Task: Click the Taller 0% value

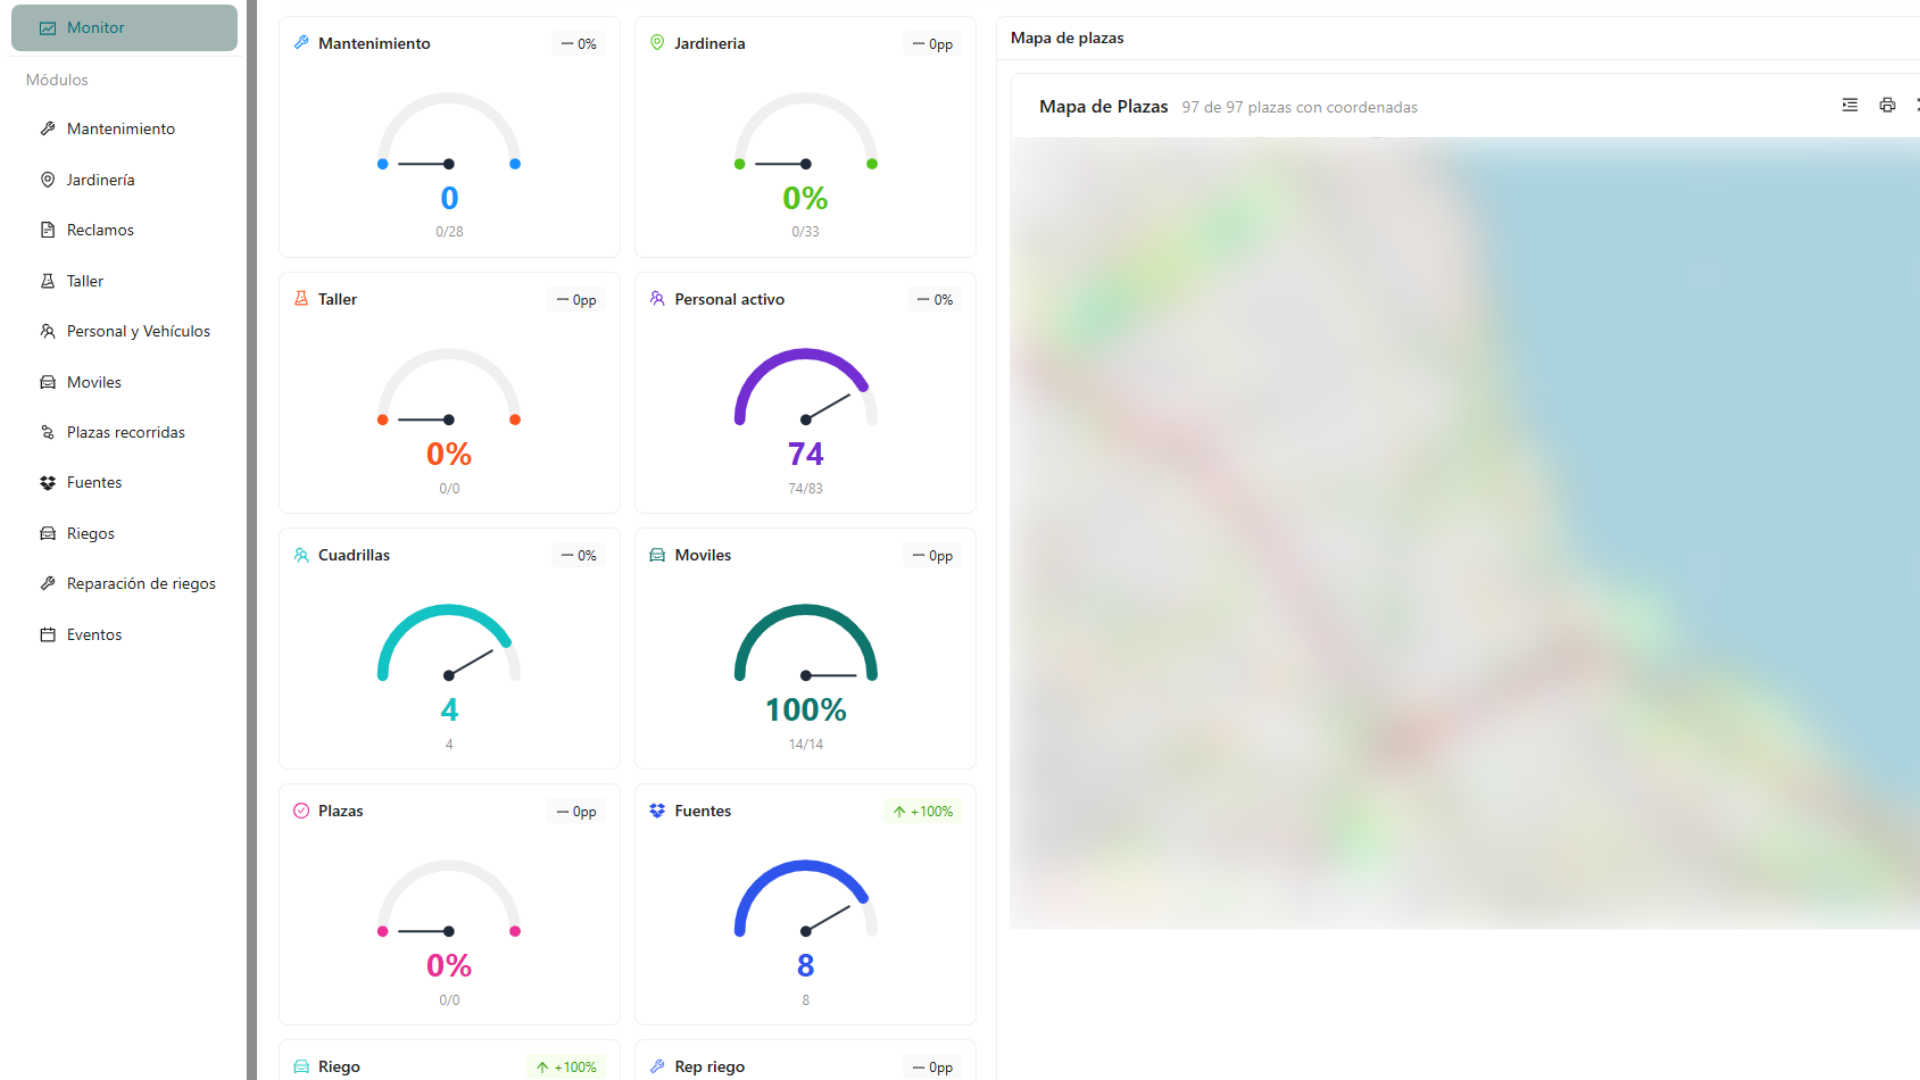Action: [x=449, y=454]
